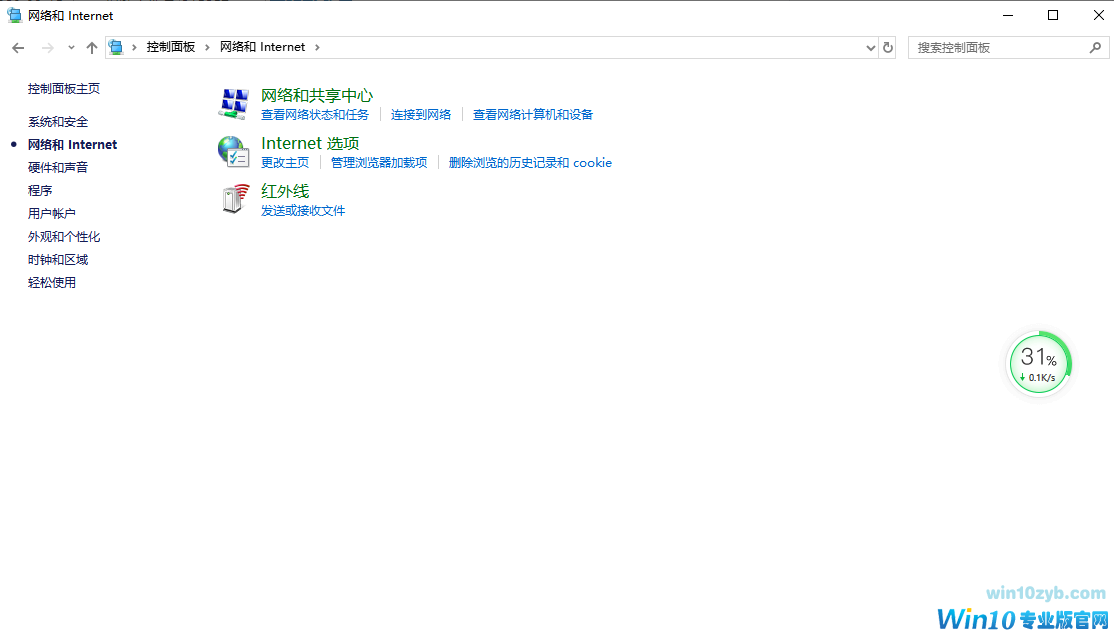Focus the 搜索控制面板 search field
Viewport: 1114px width, 633px height.
point(1000,47)
